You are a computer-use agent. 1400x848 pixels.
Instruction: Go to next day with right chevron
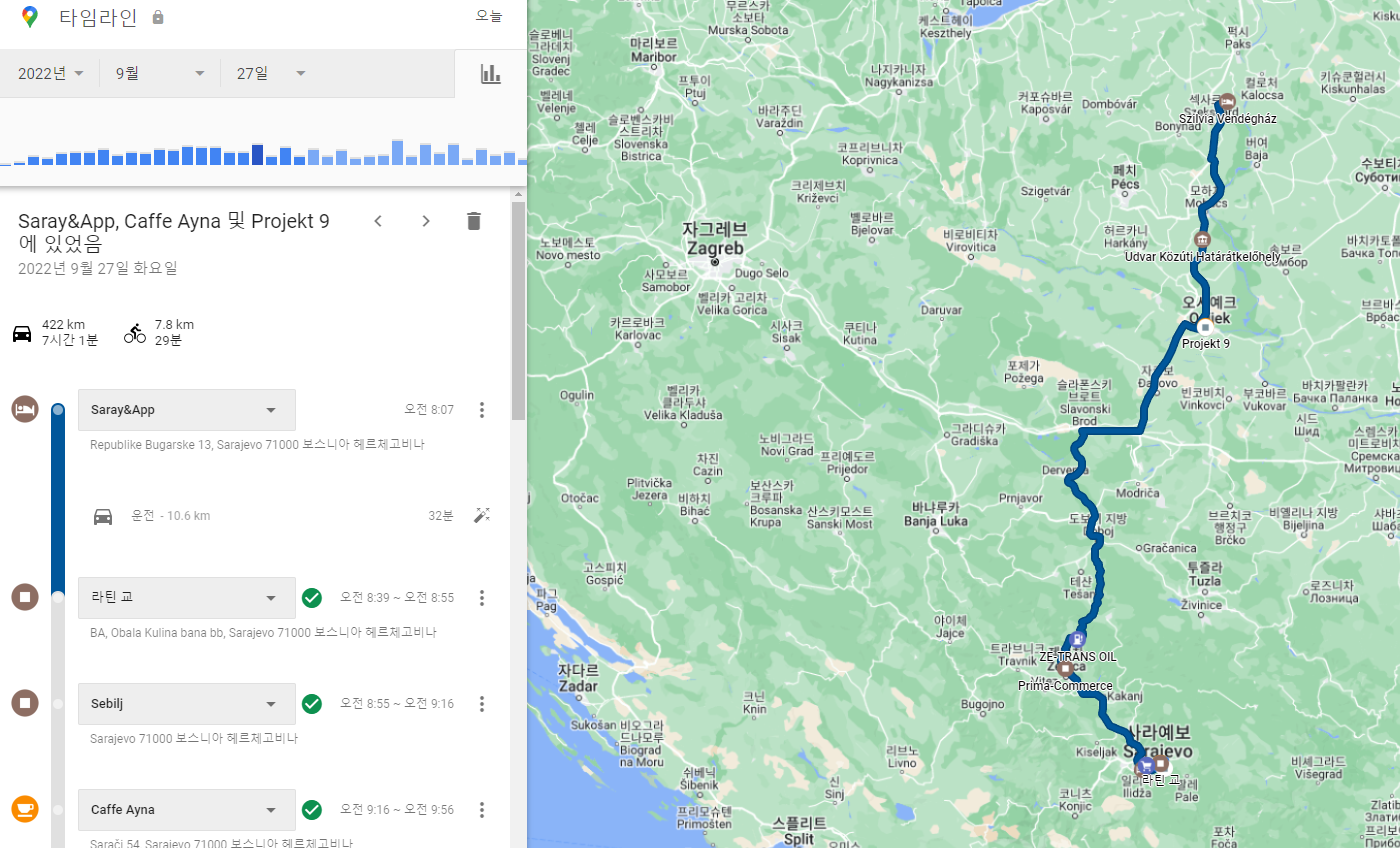tap(426, 221)
